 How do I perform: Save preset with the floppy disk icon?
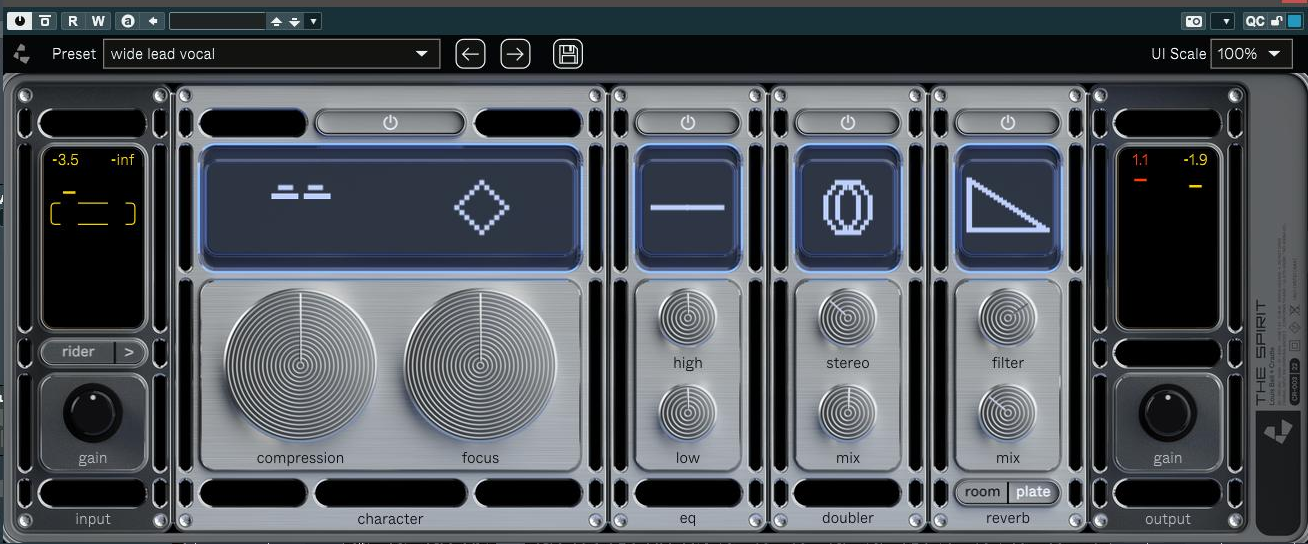pyautogui.click(x=568, y=54)
